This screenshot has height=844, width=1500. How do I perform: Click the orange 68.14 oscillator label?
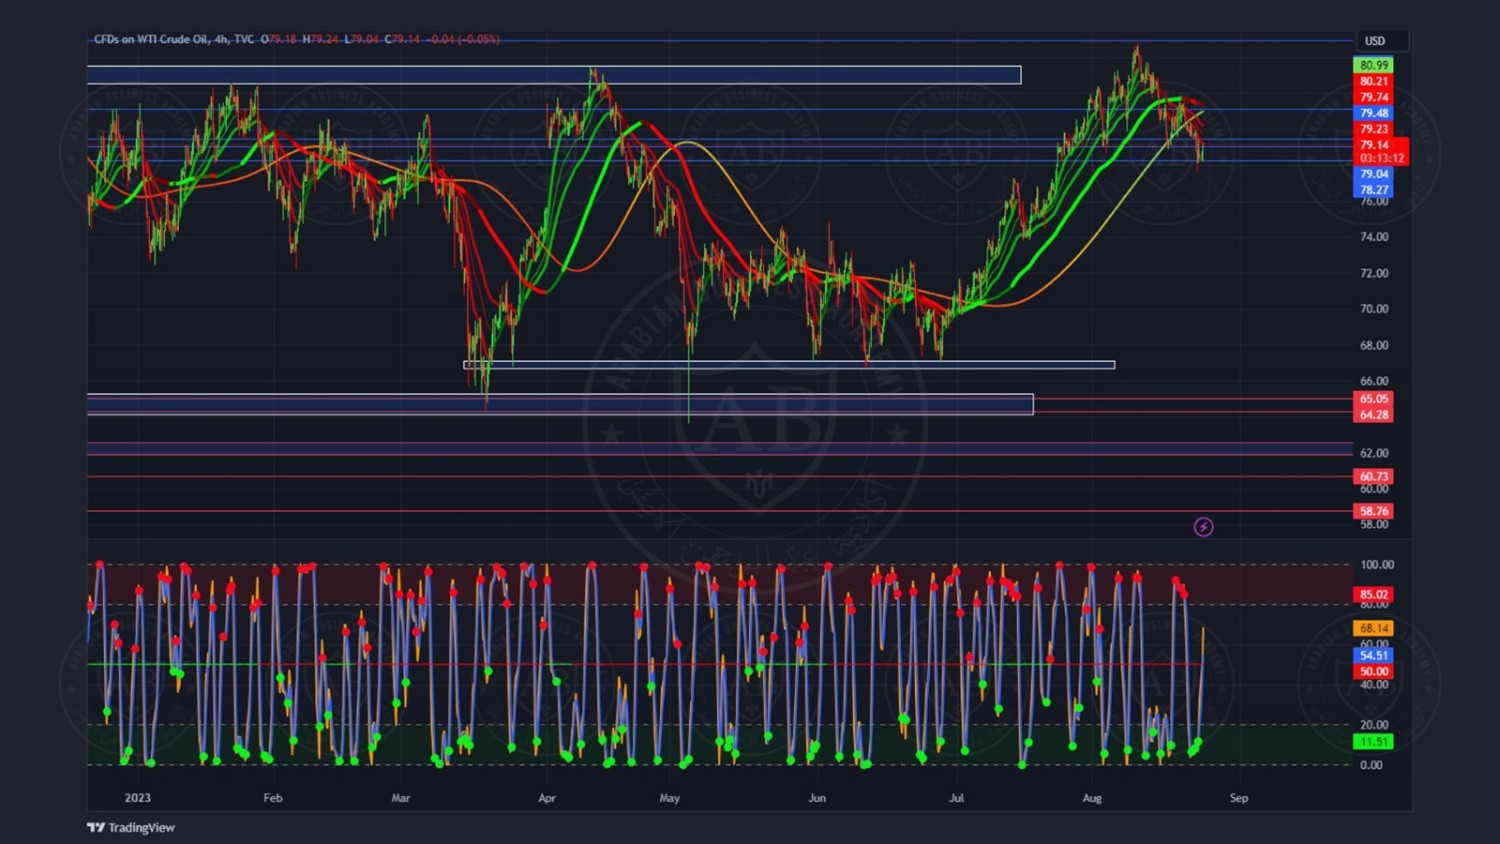pyautogui.click(x=1373, y=628)
